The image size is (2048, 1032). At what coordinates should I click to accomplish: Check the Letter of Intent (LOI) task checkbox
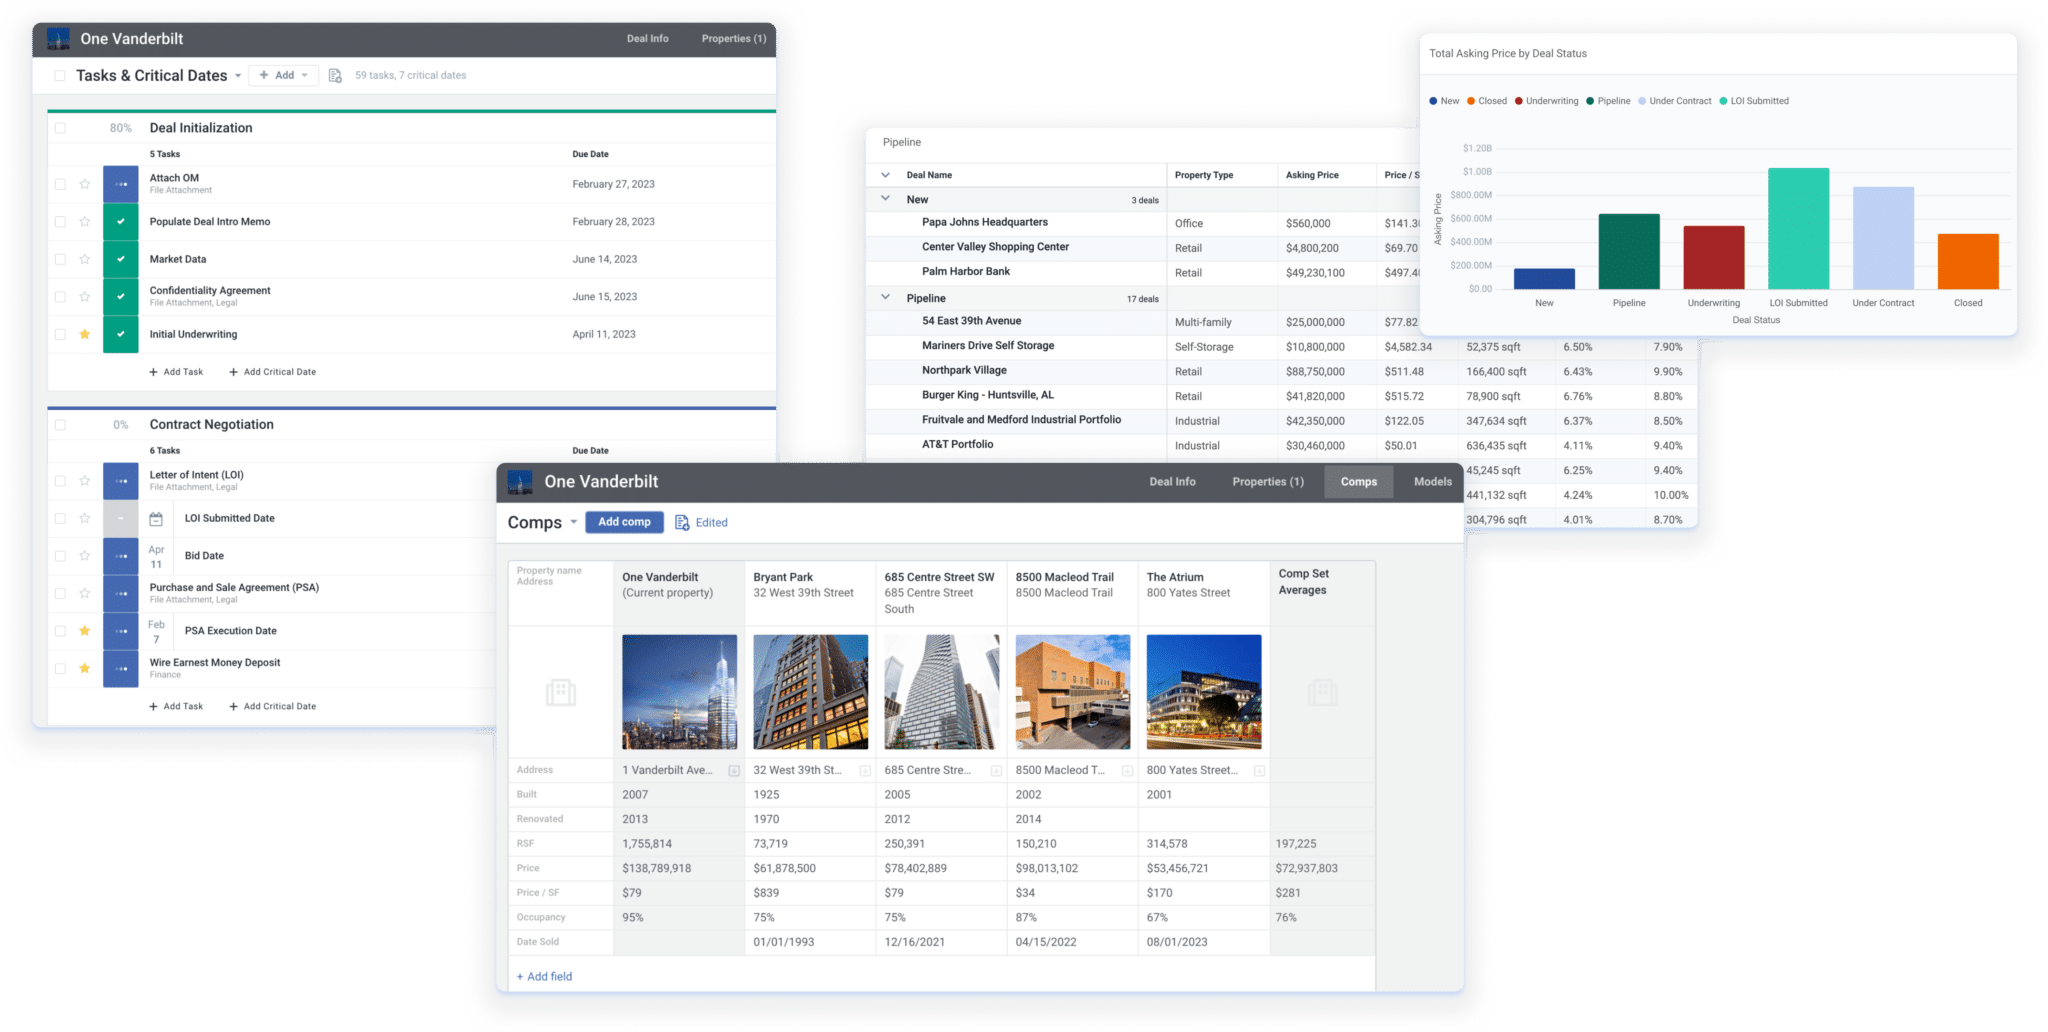[60, 480]
